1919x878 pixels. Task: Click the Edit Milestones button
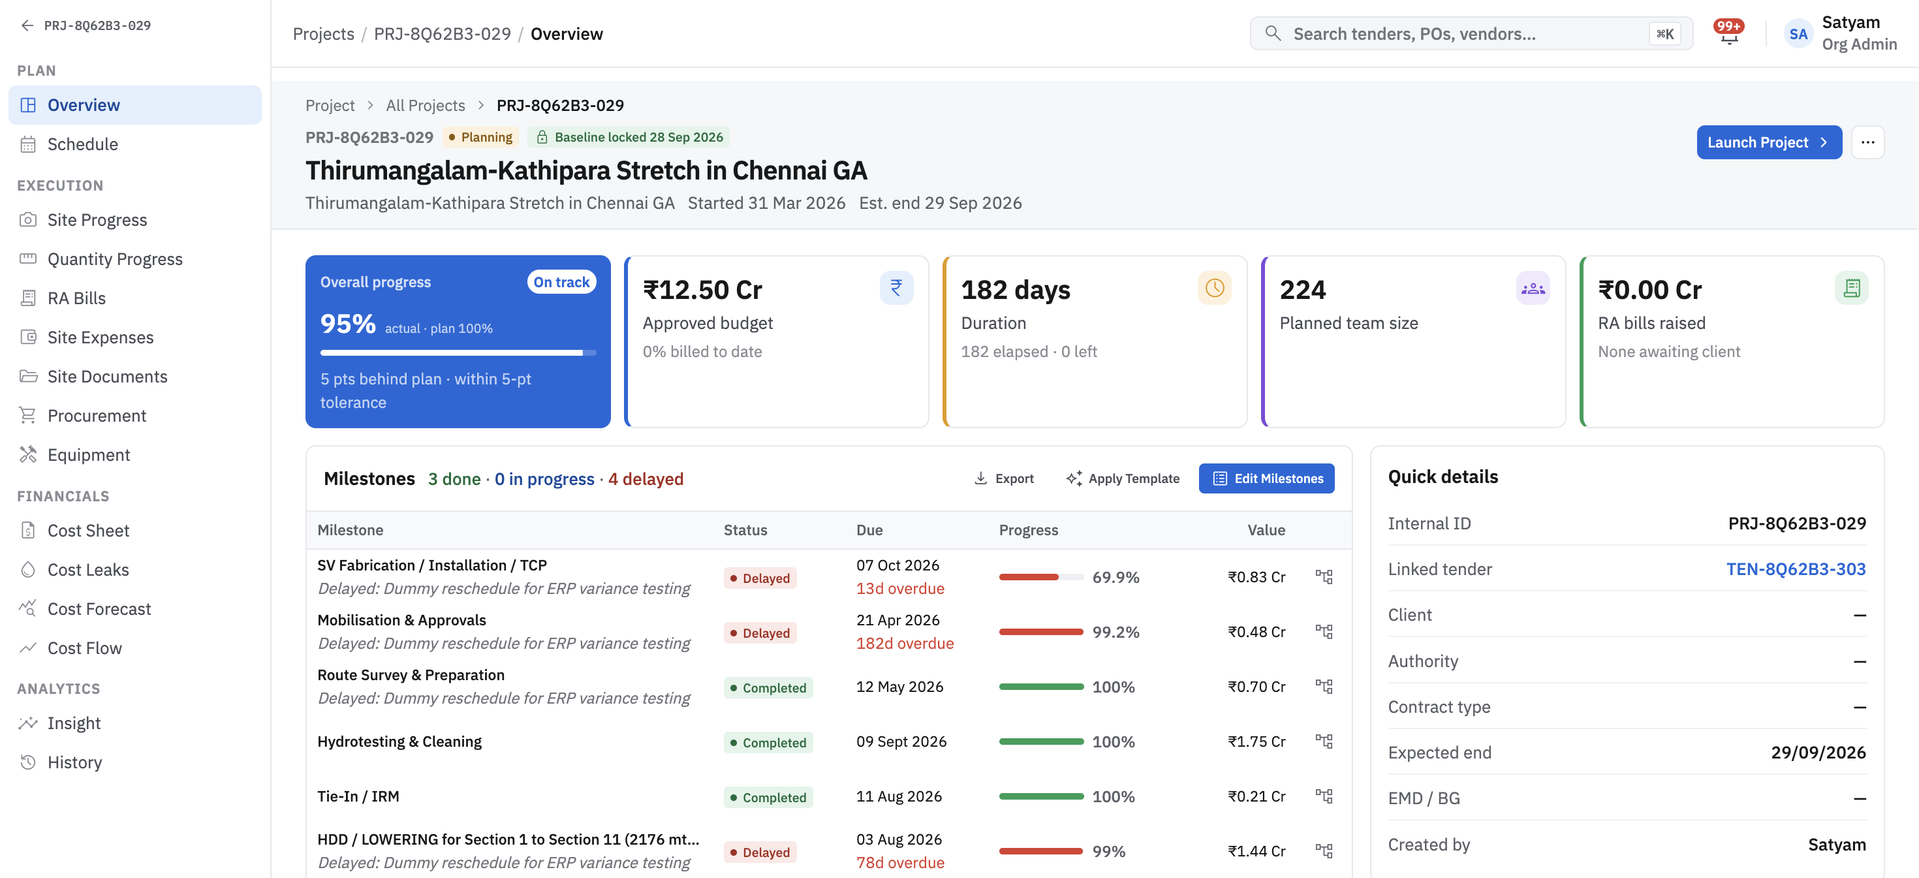click(1267, 478)
